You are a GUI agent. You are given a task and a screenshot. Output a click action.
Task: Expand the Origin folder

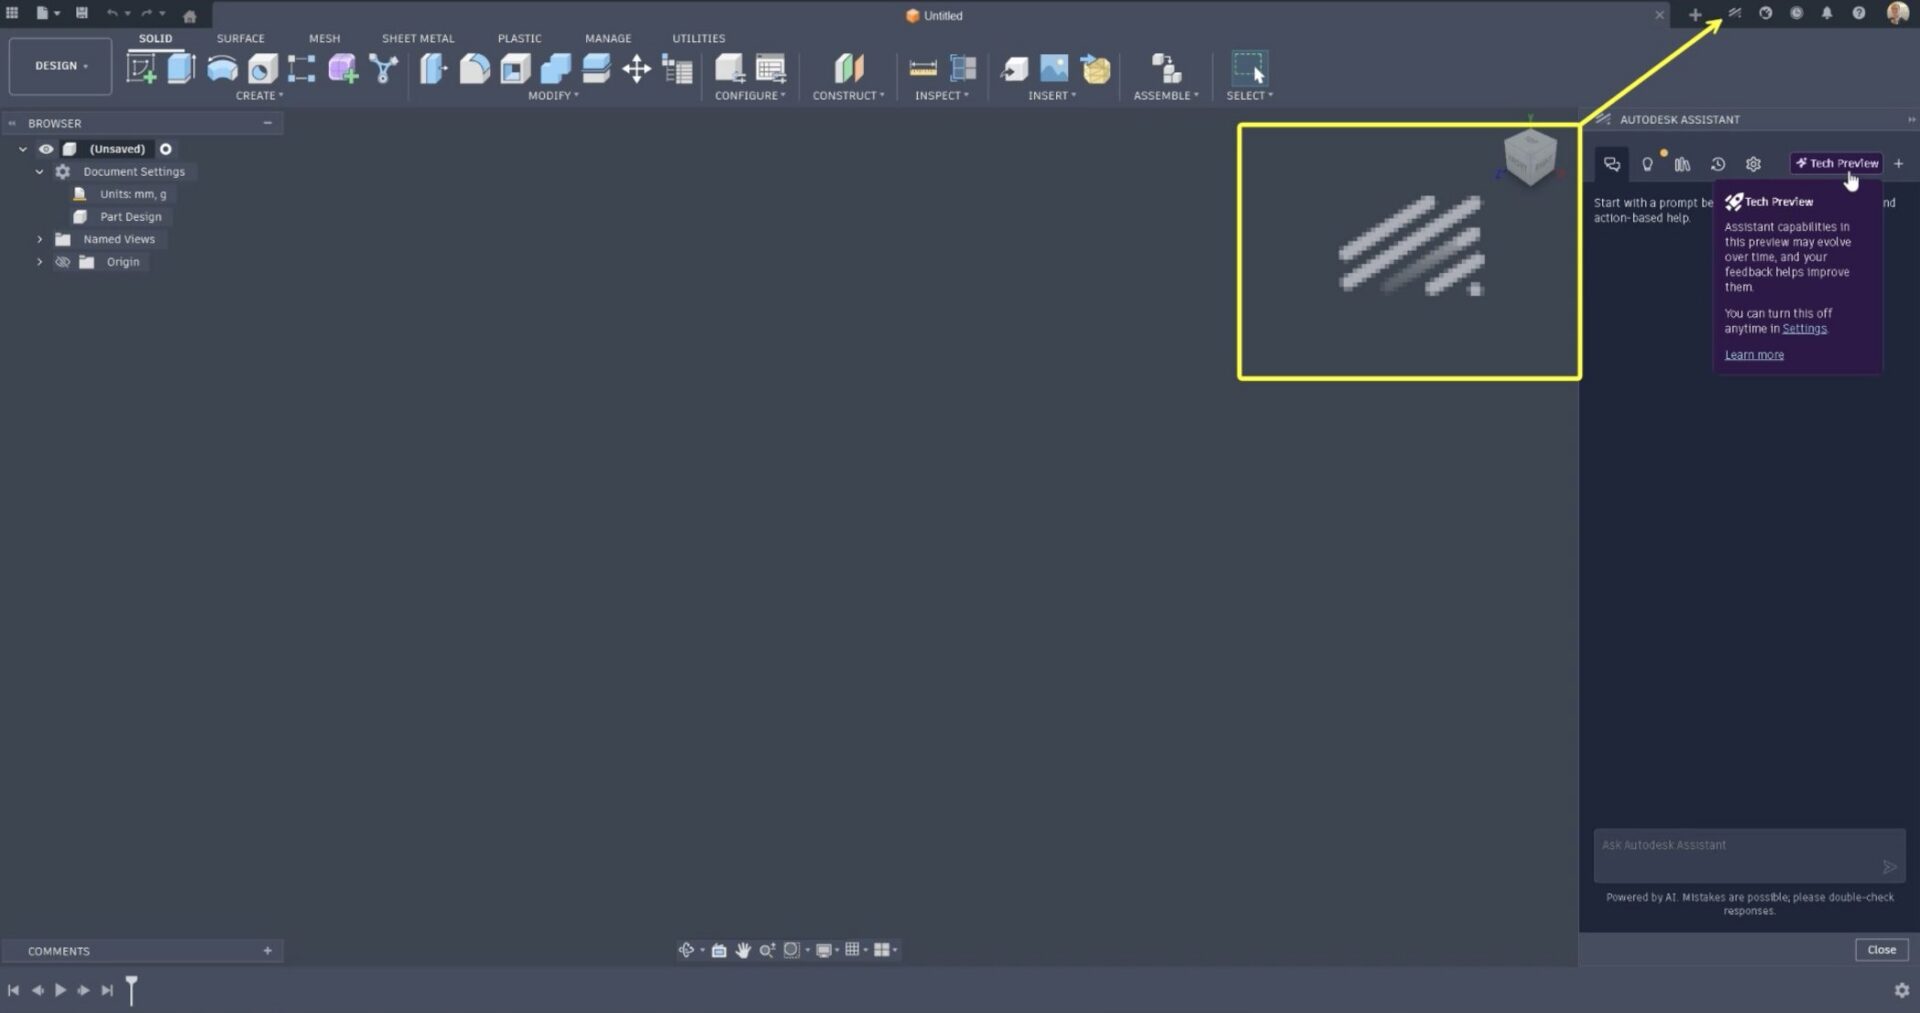coord(40,262)
